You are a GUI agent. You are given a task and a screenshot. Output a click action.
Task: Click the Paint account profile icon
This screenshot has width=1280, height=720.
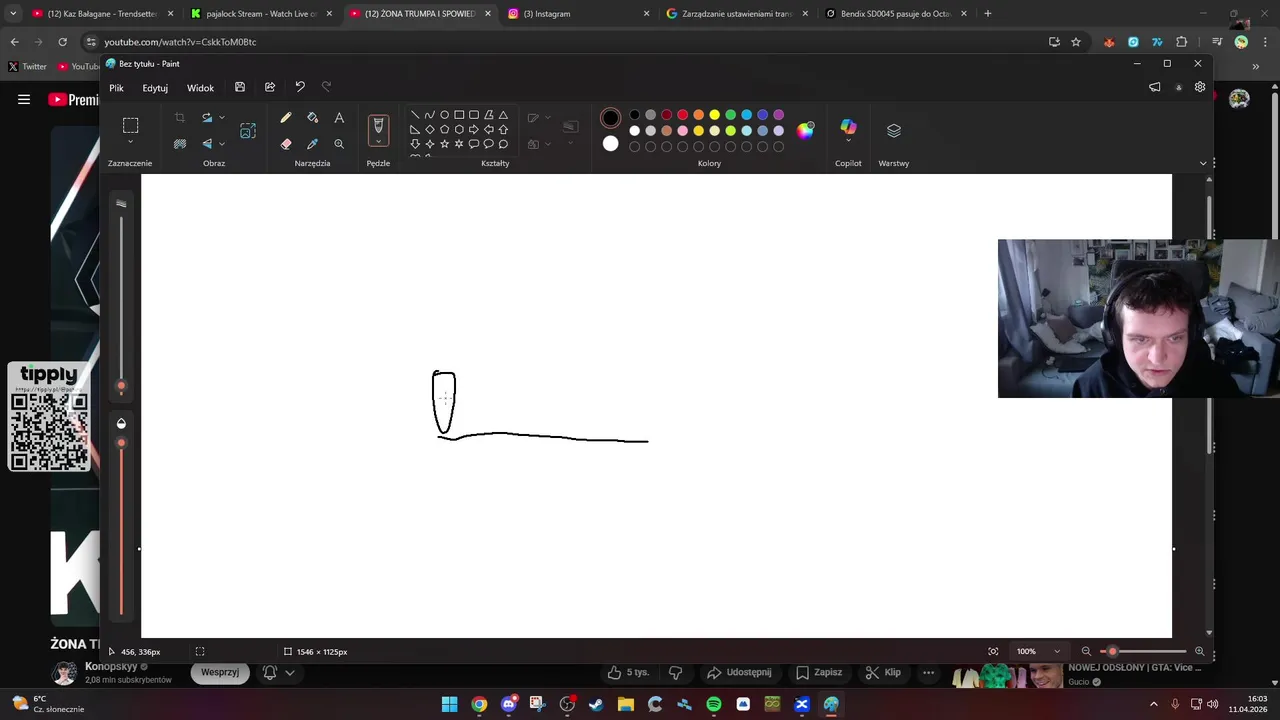pyautogui.click(x=1178, y=87)
